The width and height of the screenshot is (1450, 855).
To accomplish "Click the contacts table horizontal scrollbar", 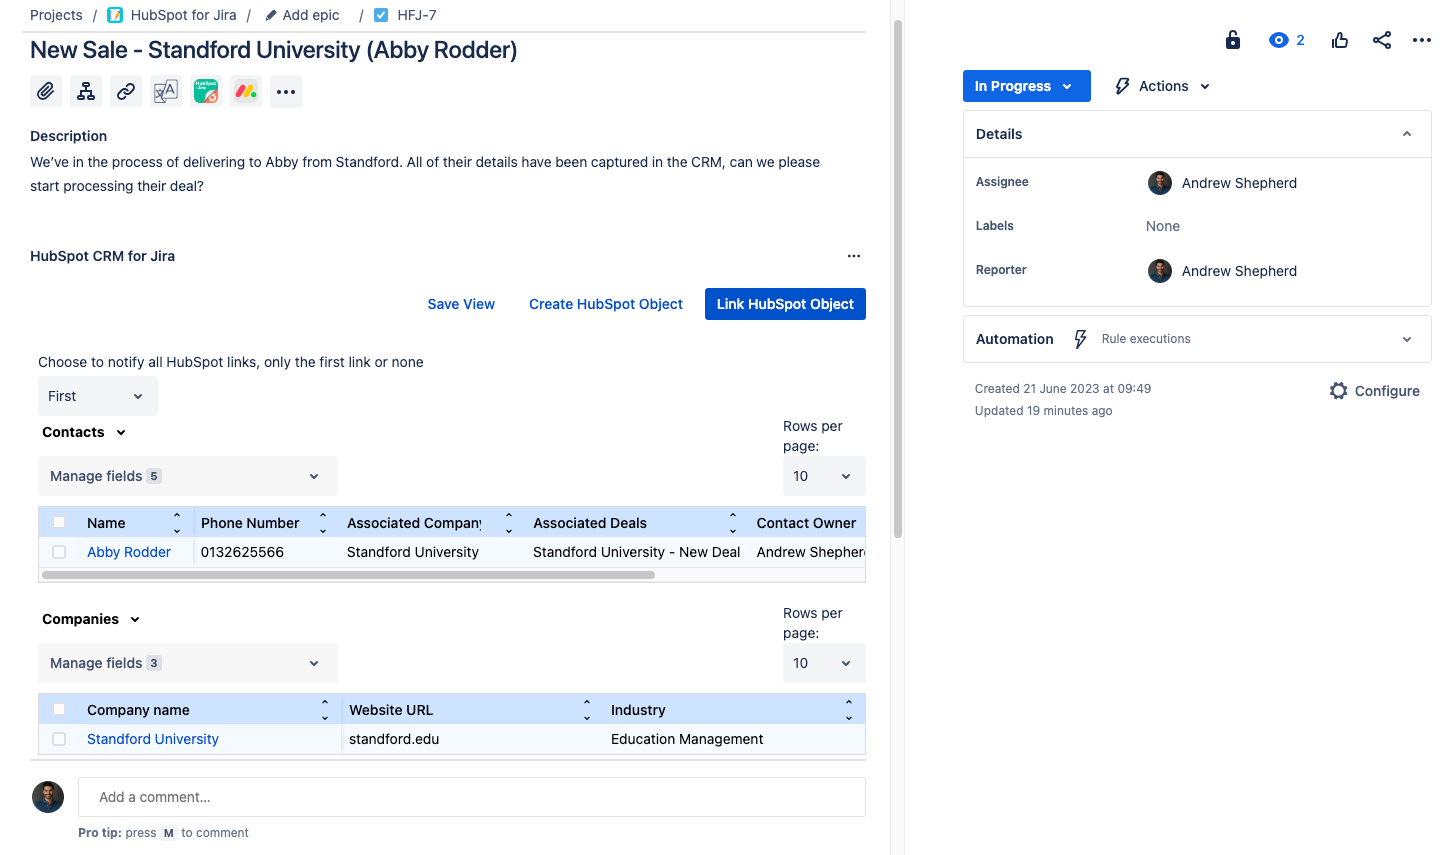I will tap(348, 575).
